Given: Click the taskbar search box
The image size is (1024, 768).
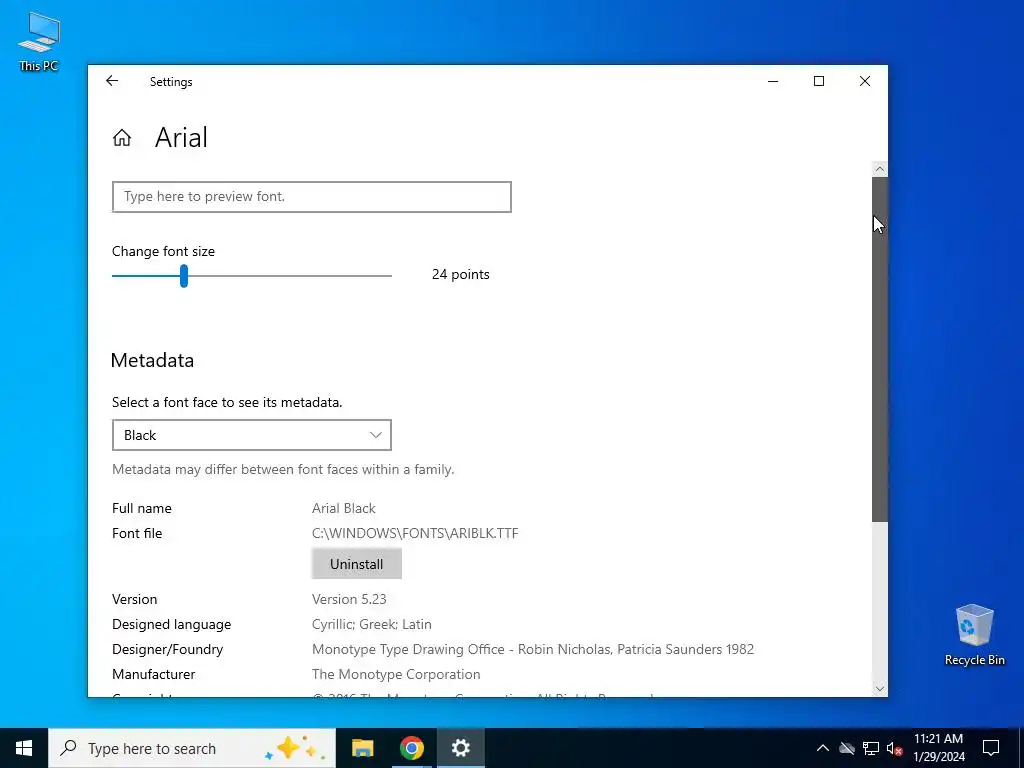Looking at the screenshot, I should (x=191, y=748).
